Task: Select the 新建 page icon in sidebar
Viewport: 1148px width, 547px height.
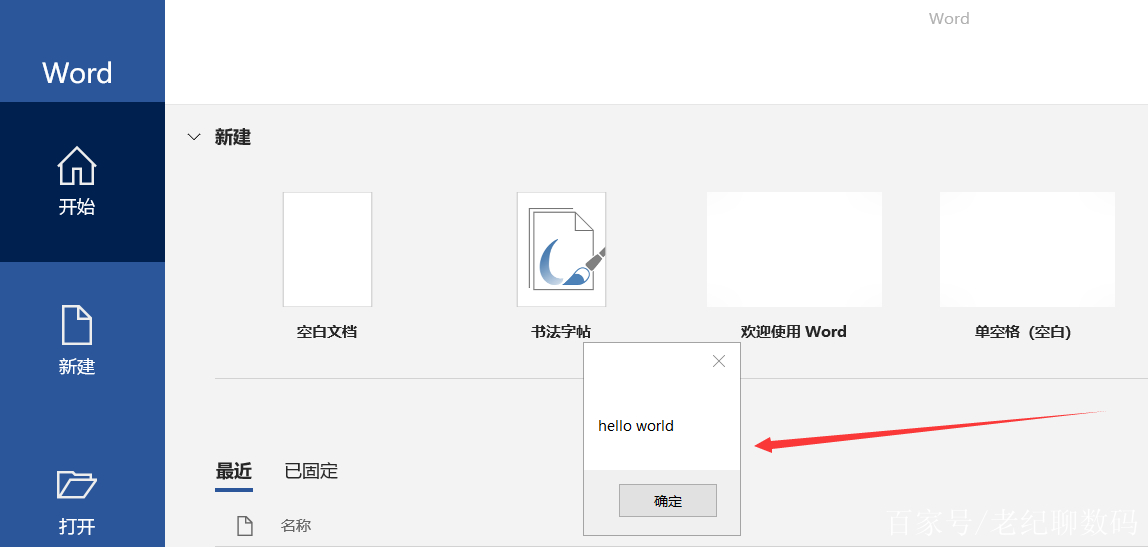Action: click(x=77, y=326)
